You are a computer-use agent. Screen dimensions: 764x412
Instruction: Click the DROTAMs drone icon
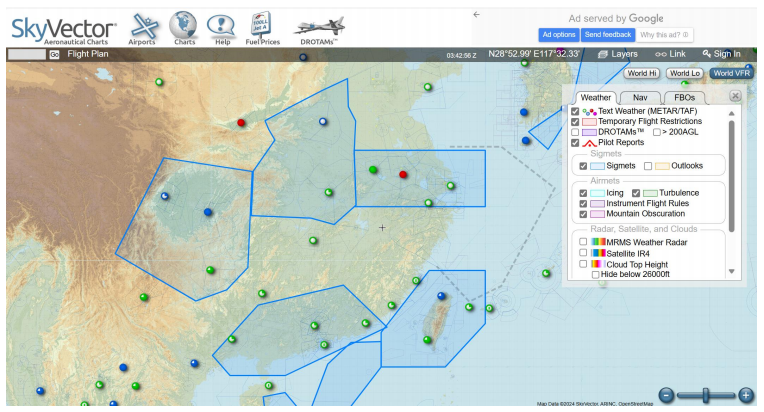[x=321, y=27]
